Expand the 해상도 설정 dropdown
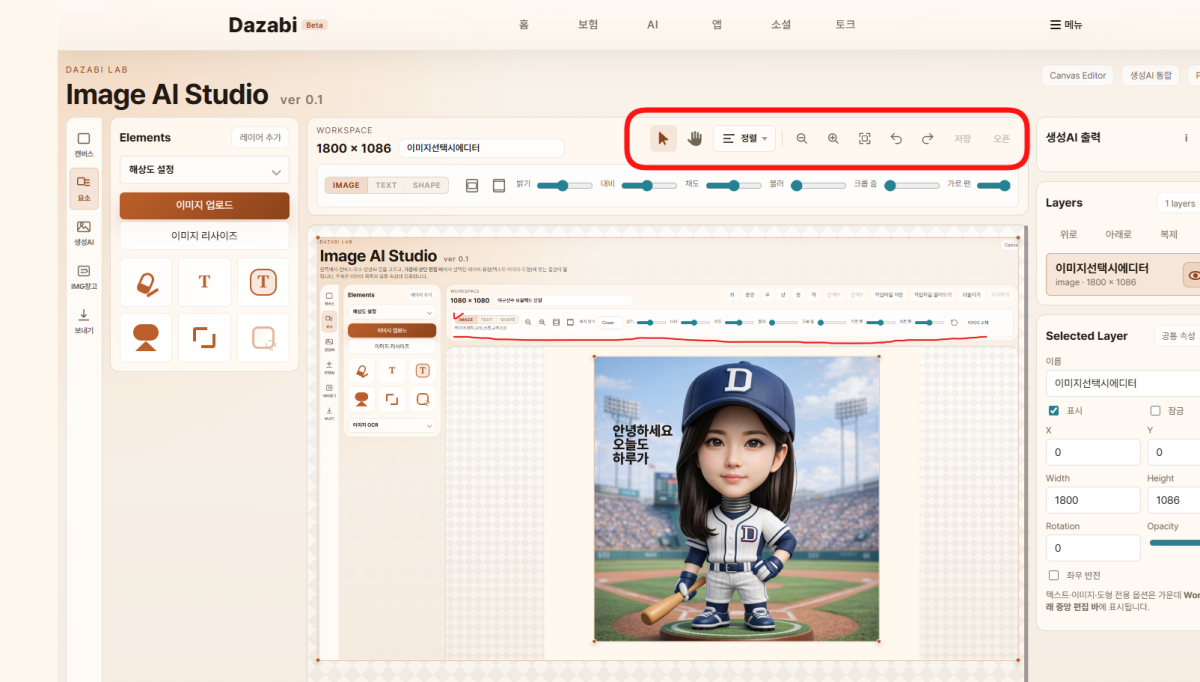1200x682 pixels. coord(204,171)
